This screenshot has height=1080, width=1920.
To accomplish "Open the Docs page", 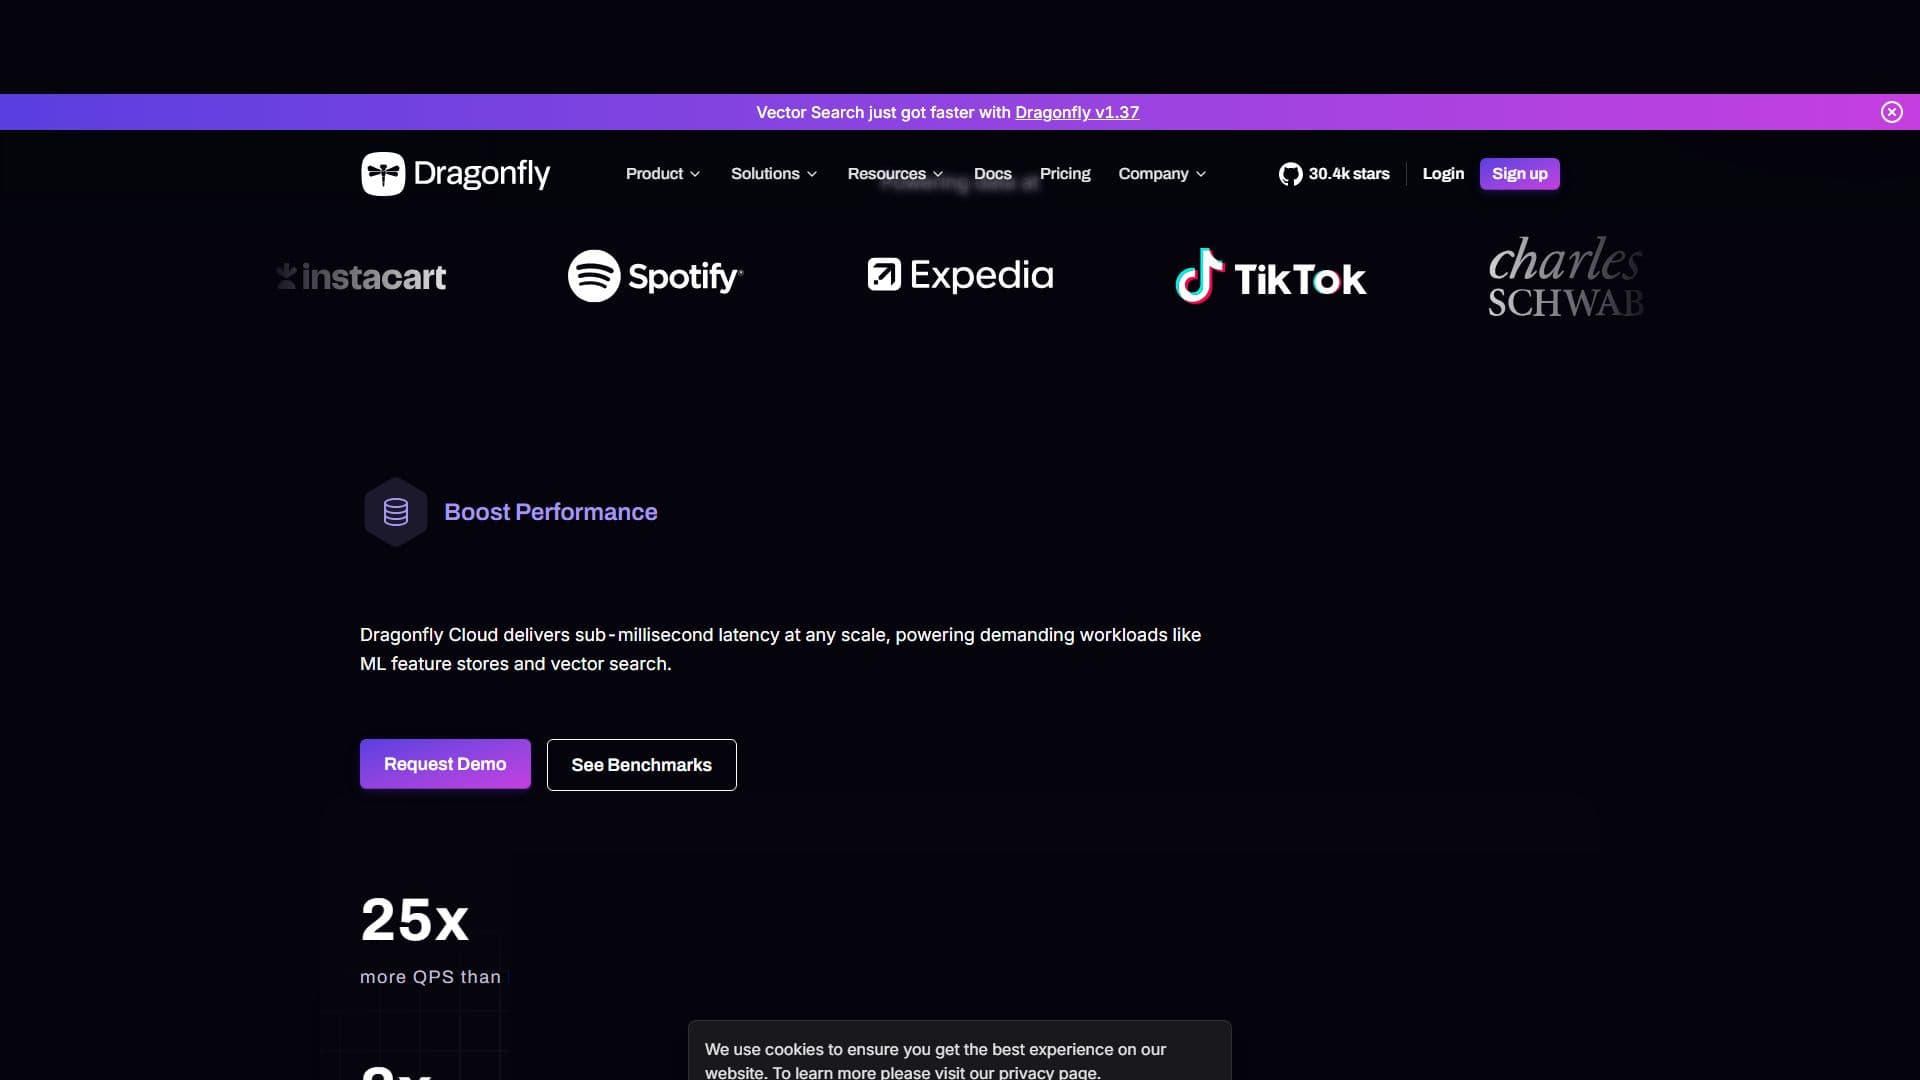I will point(993,174).
